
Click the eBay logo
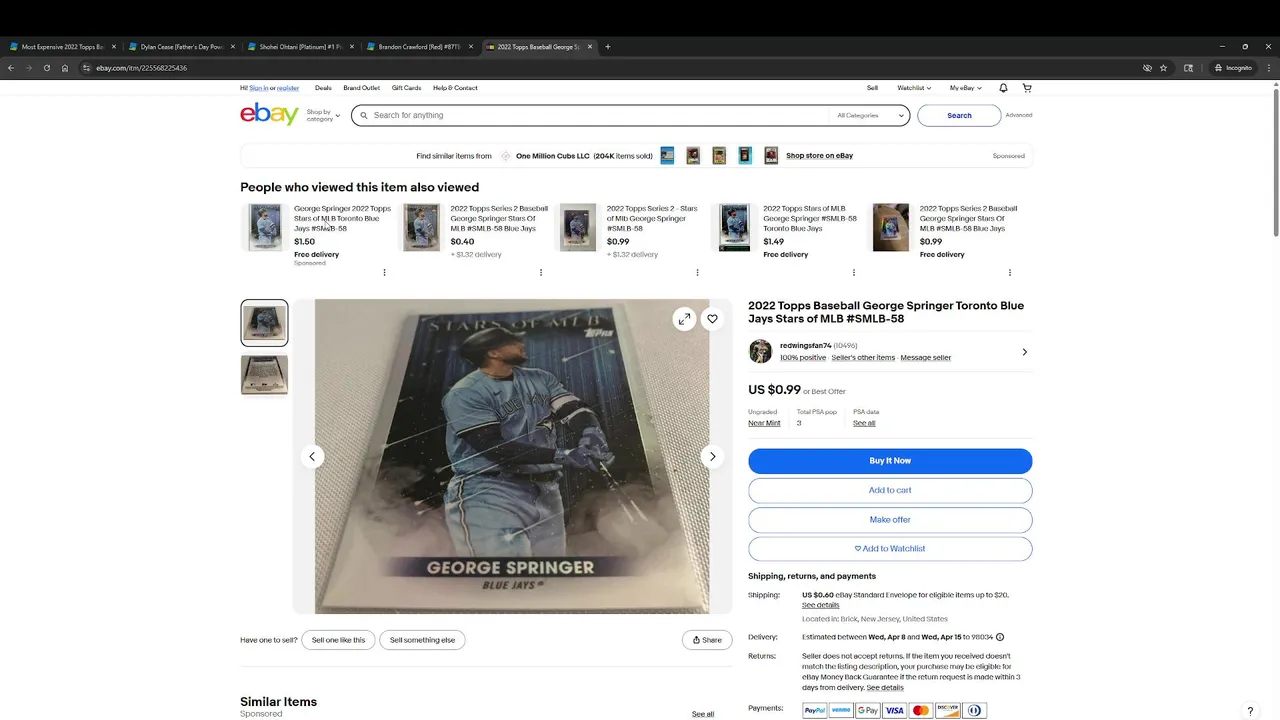269,114
